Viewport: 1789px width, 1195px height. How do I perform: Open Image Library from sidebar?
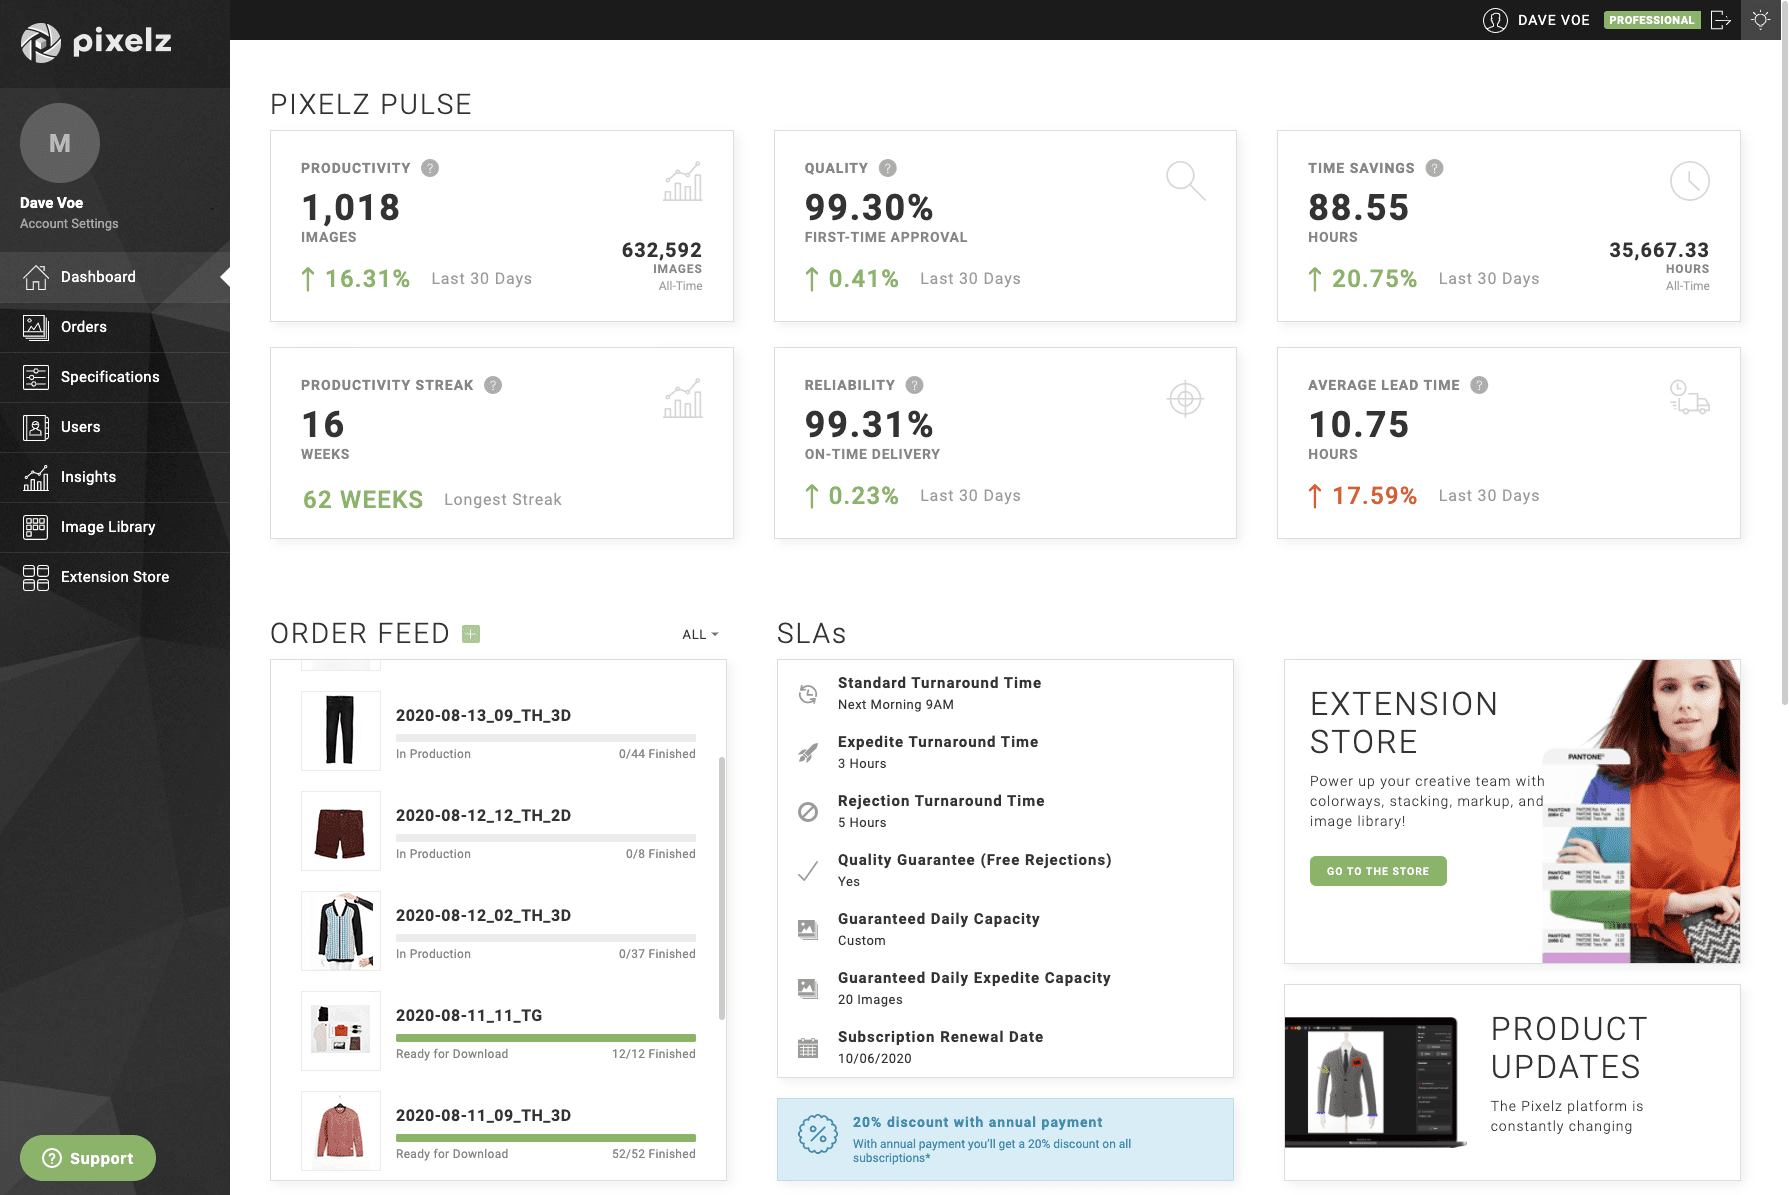(x=108, y=527)
